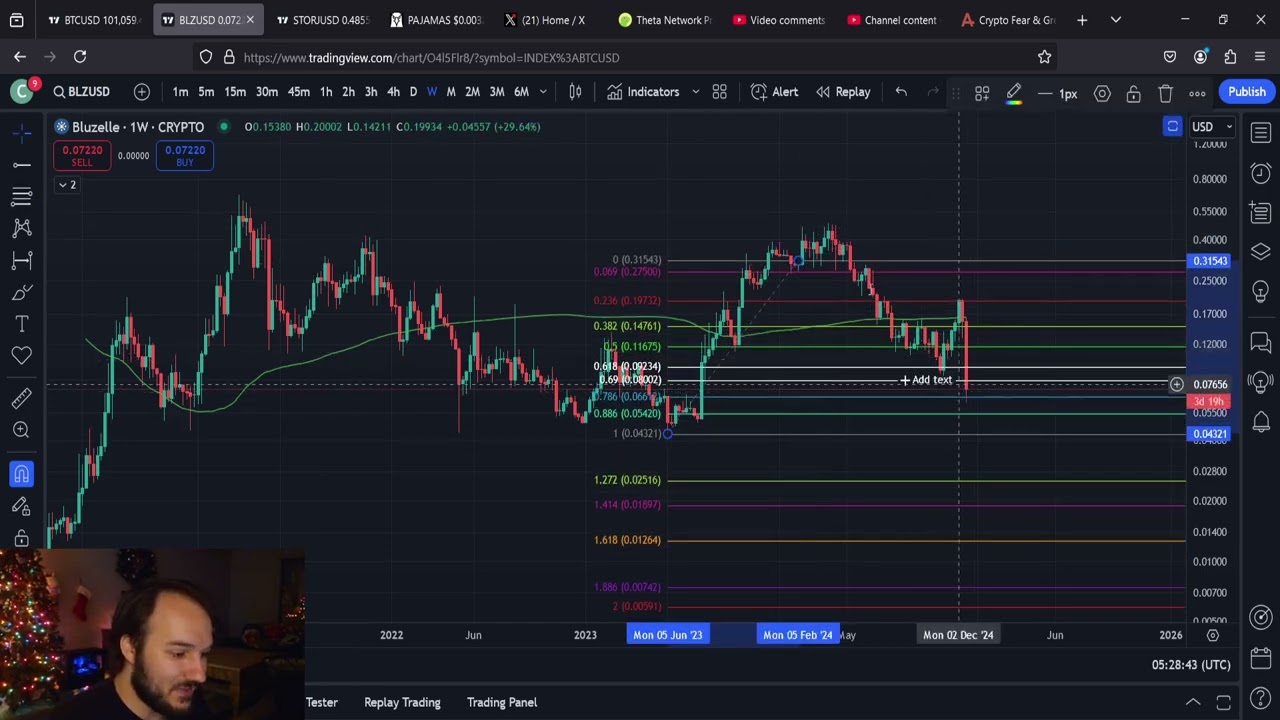Viewport: 1280px width, 720px height.
Task: Toggle chart maximize button near USD
Action: click(1172, 126)
